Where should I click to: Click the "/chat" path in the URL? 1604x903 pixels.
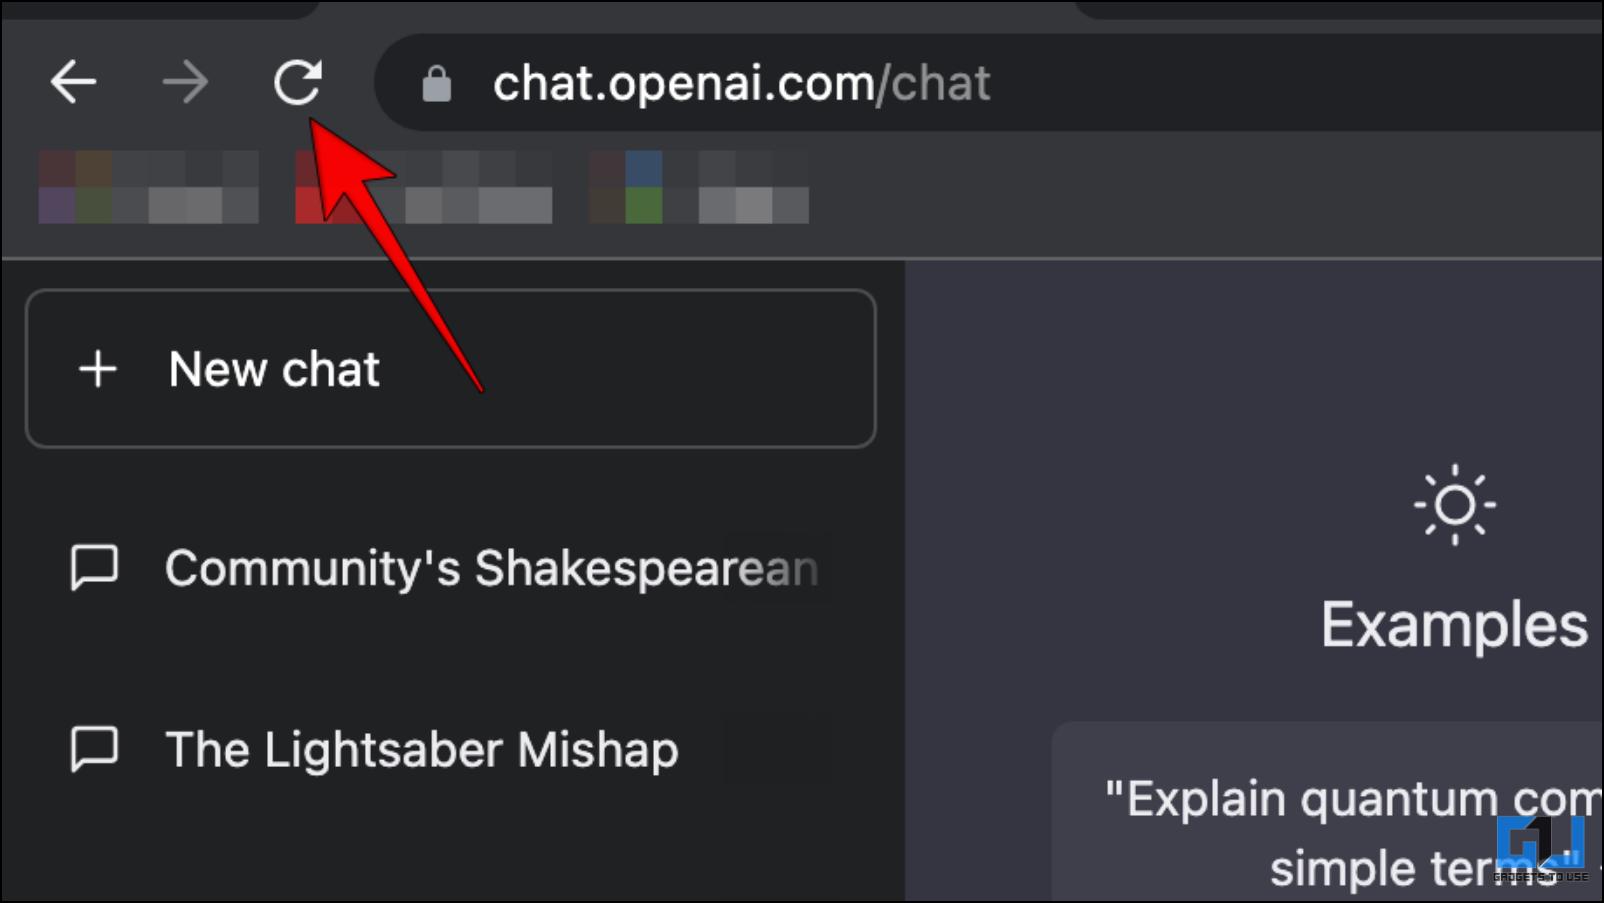[x=933, y=83]
